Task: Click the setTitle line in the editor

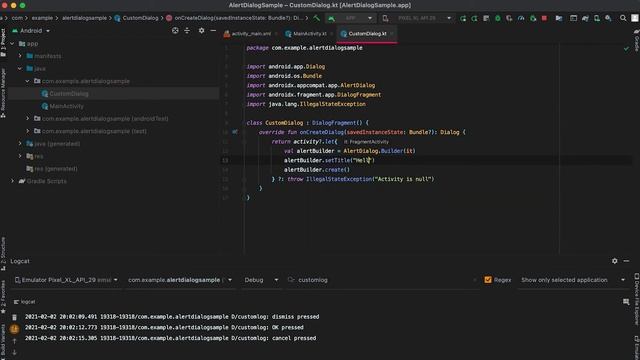Action: pyautogui.click(x=329, y=160)
